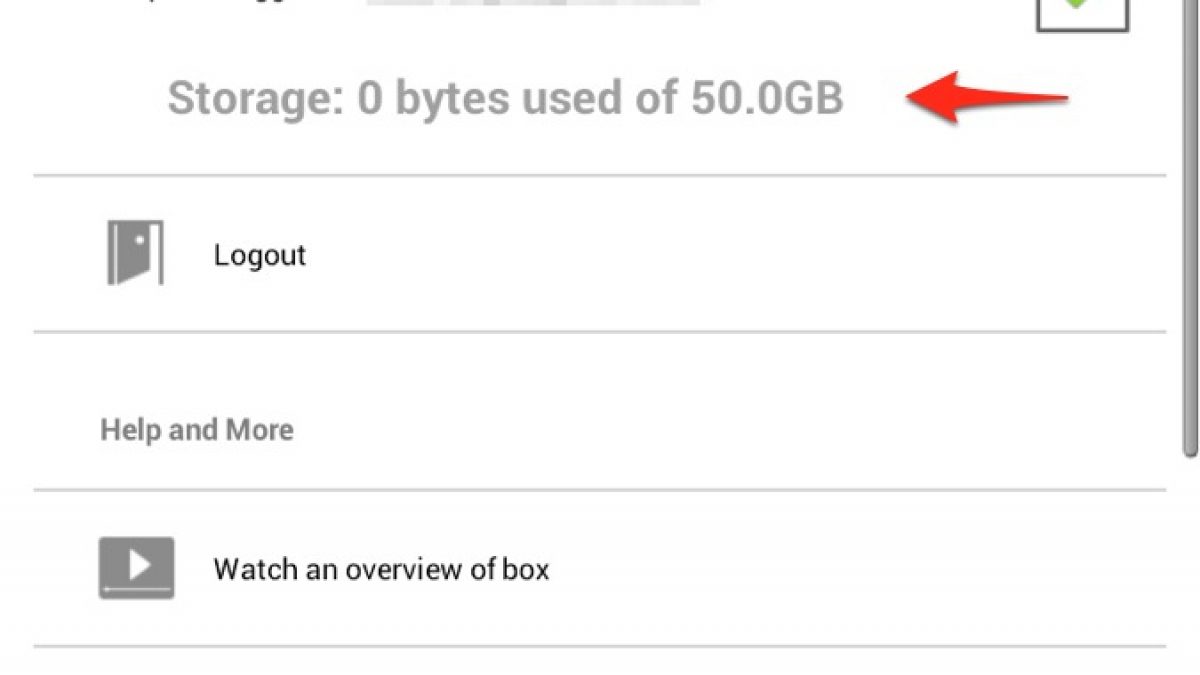Screen dimensions: 1200x675
Task: Click the 50.0GB total storage value
Action: 766,99
